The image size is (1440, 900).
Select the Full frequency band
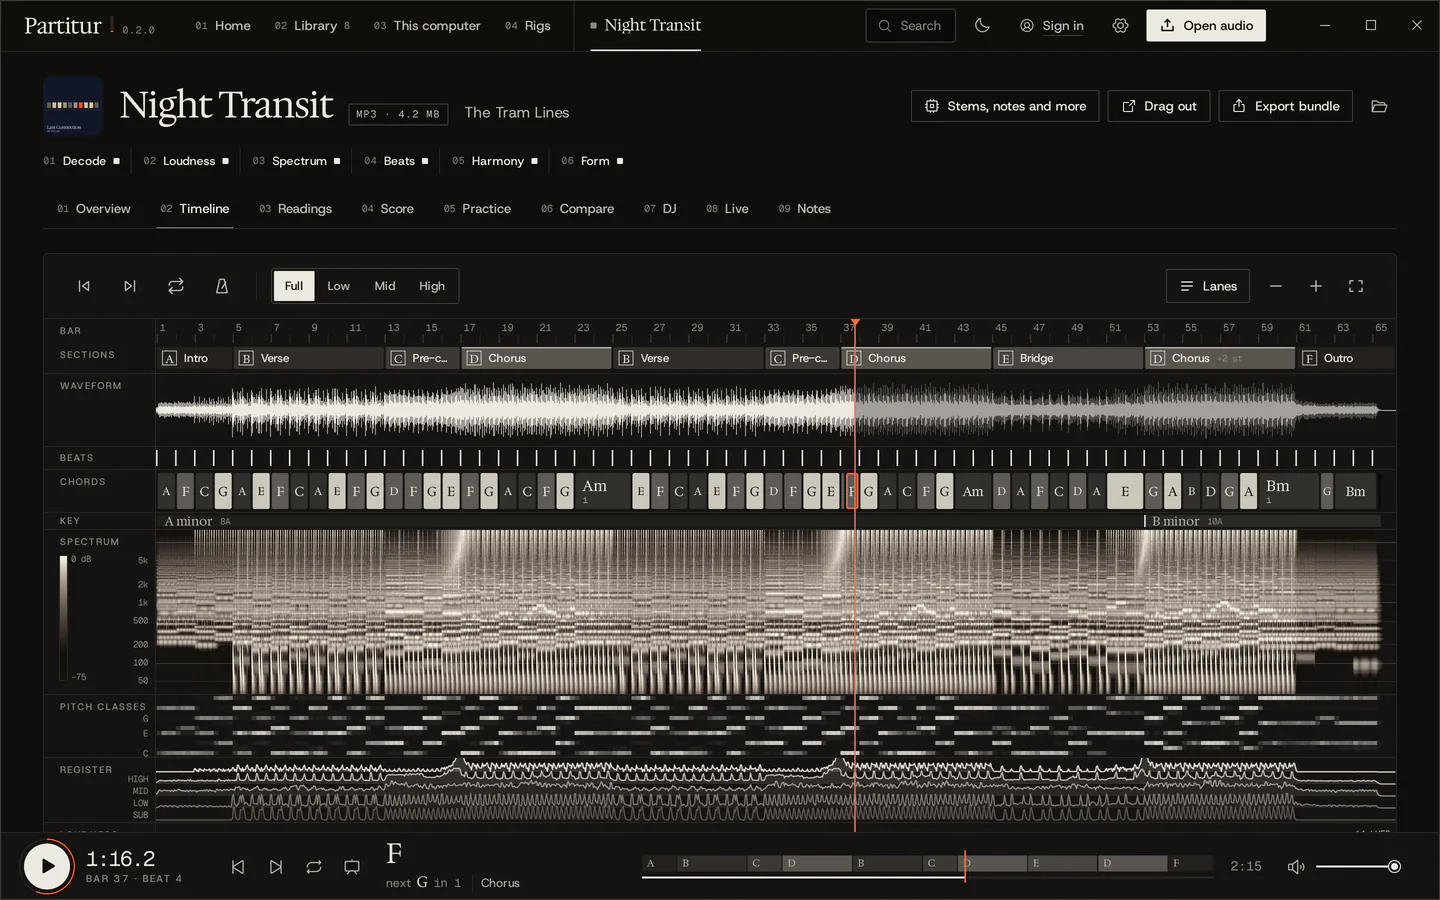294,286
